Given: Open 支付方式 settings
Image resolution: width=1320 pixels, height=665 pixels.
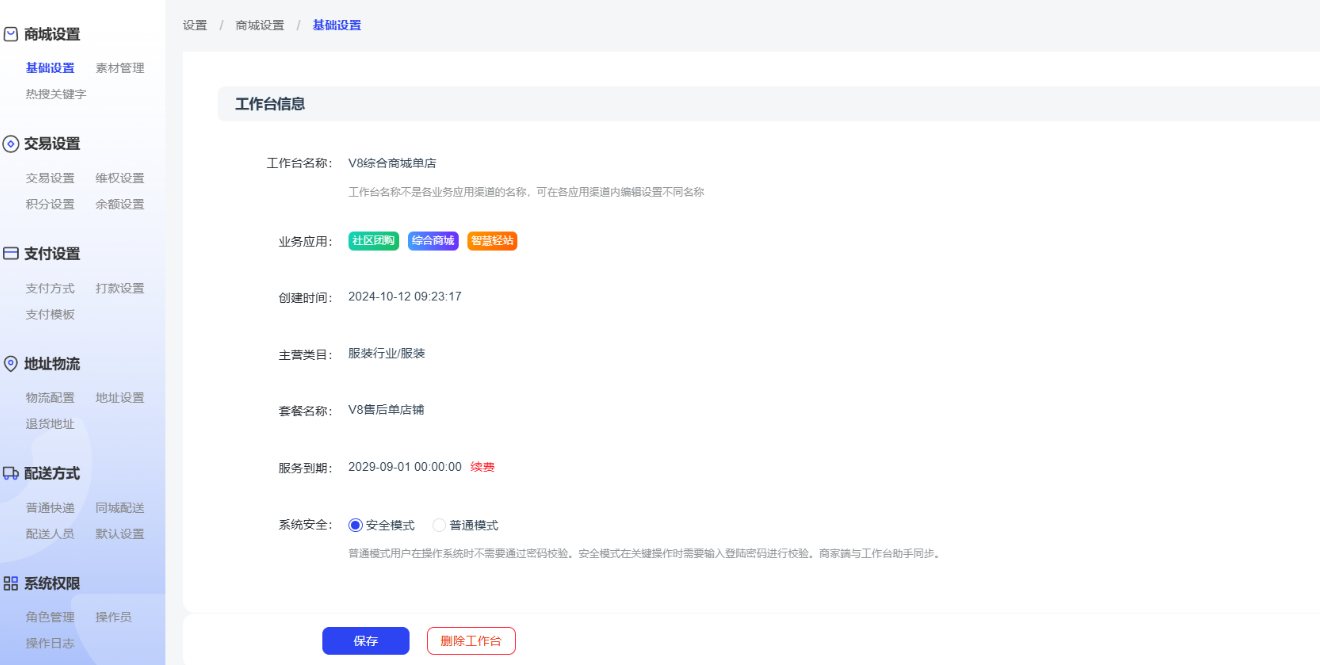Looking at the screenshot, I should pyautogui.click(x=50, y=288).
